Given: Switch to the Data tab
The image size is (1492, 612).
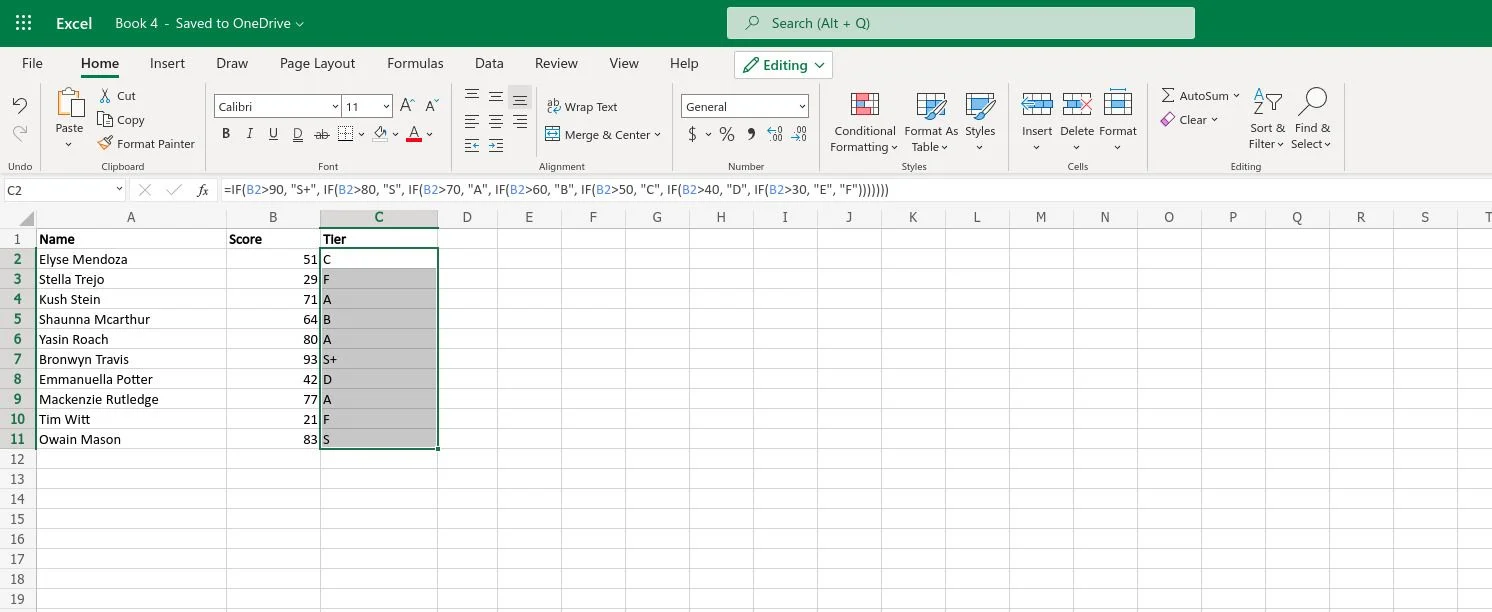Looking at the screenshot, I should [489, 63].
